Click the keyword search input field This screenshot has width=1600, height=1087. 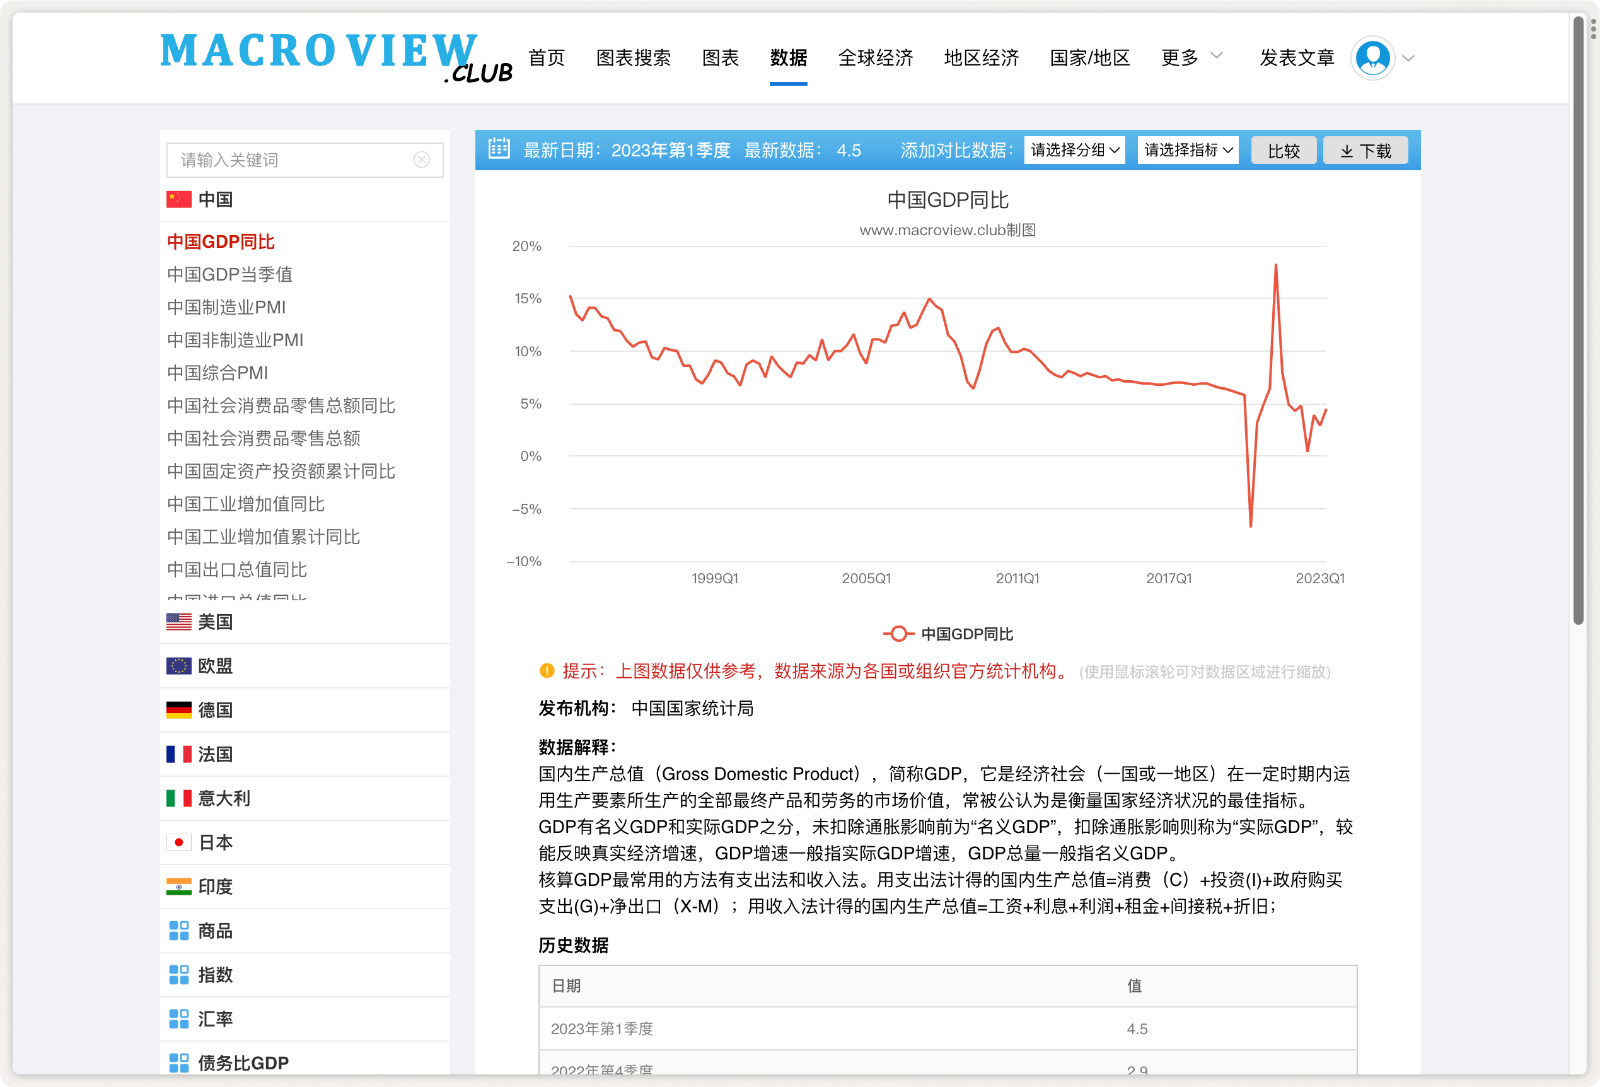[290, 160]
